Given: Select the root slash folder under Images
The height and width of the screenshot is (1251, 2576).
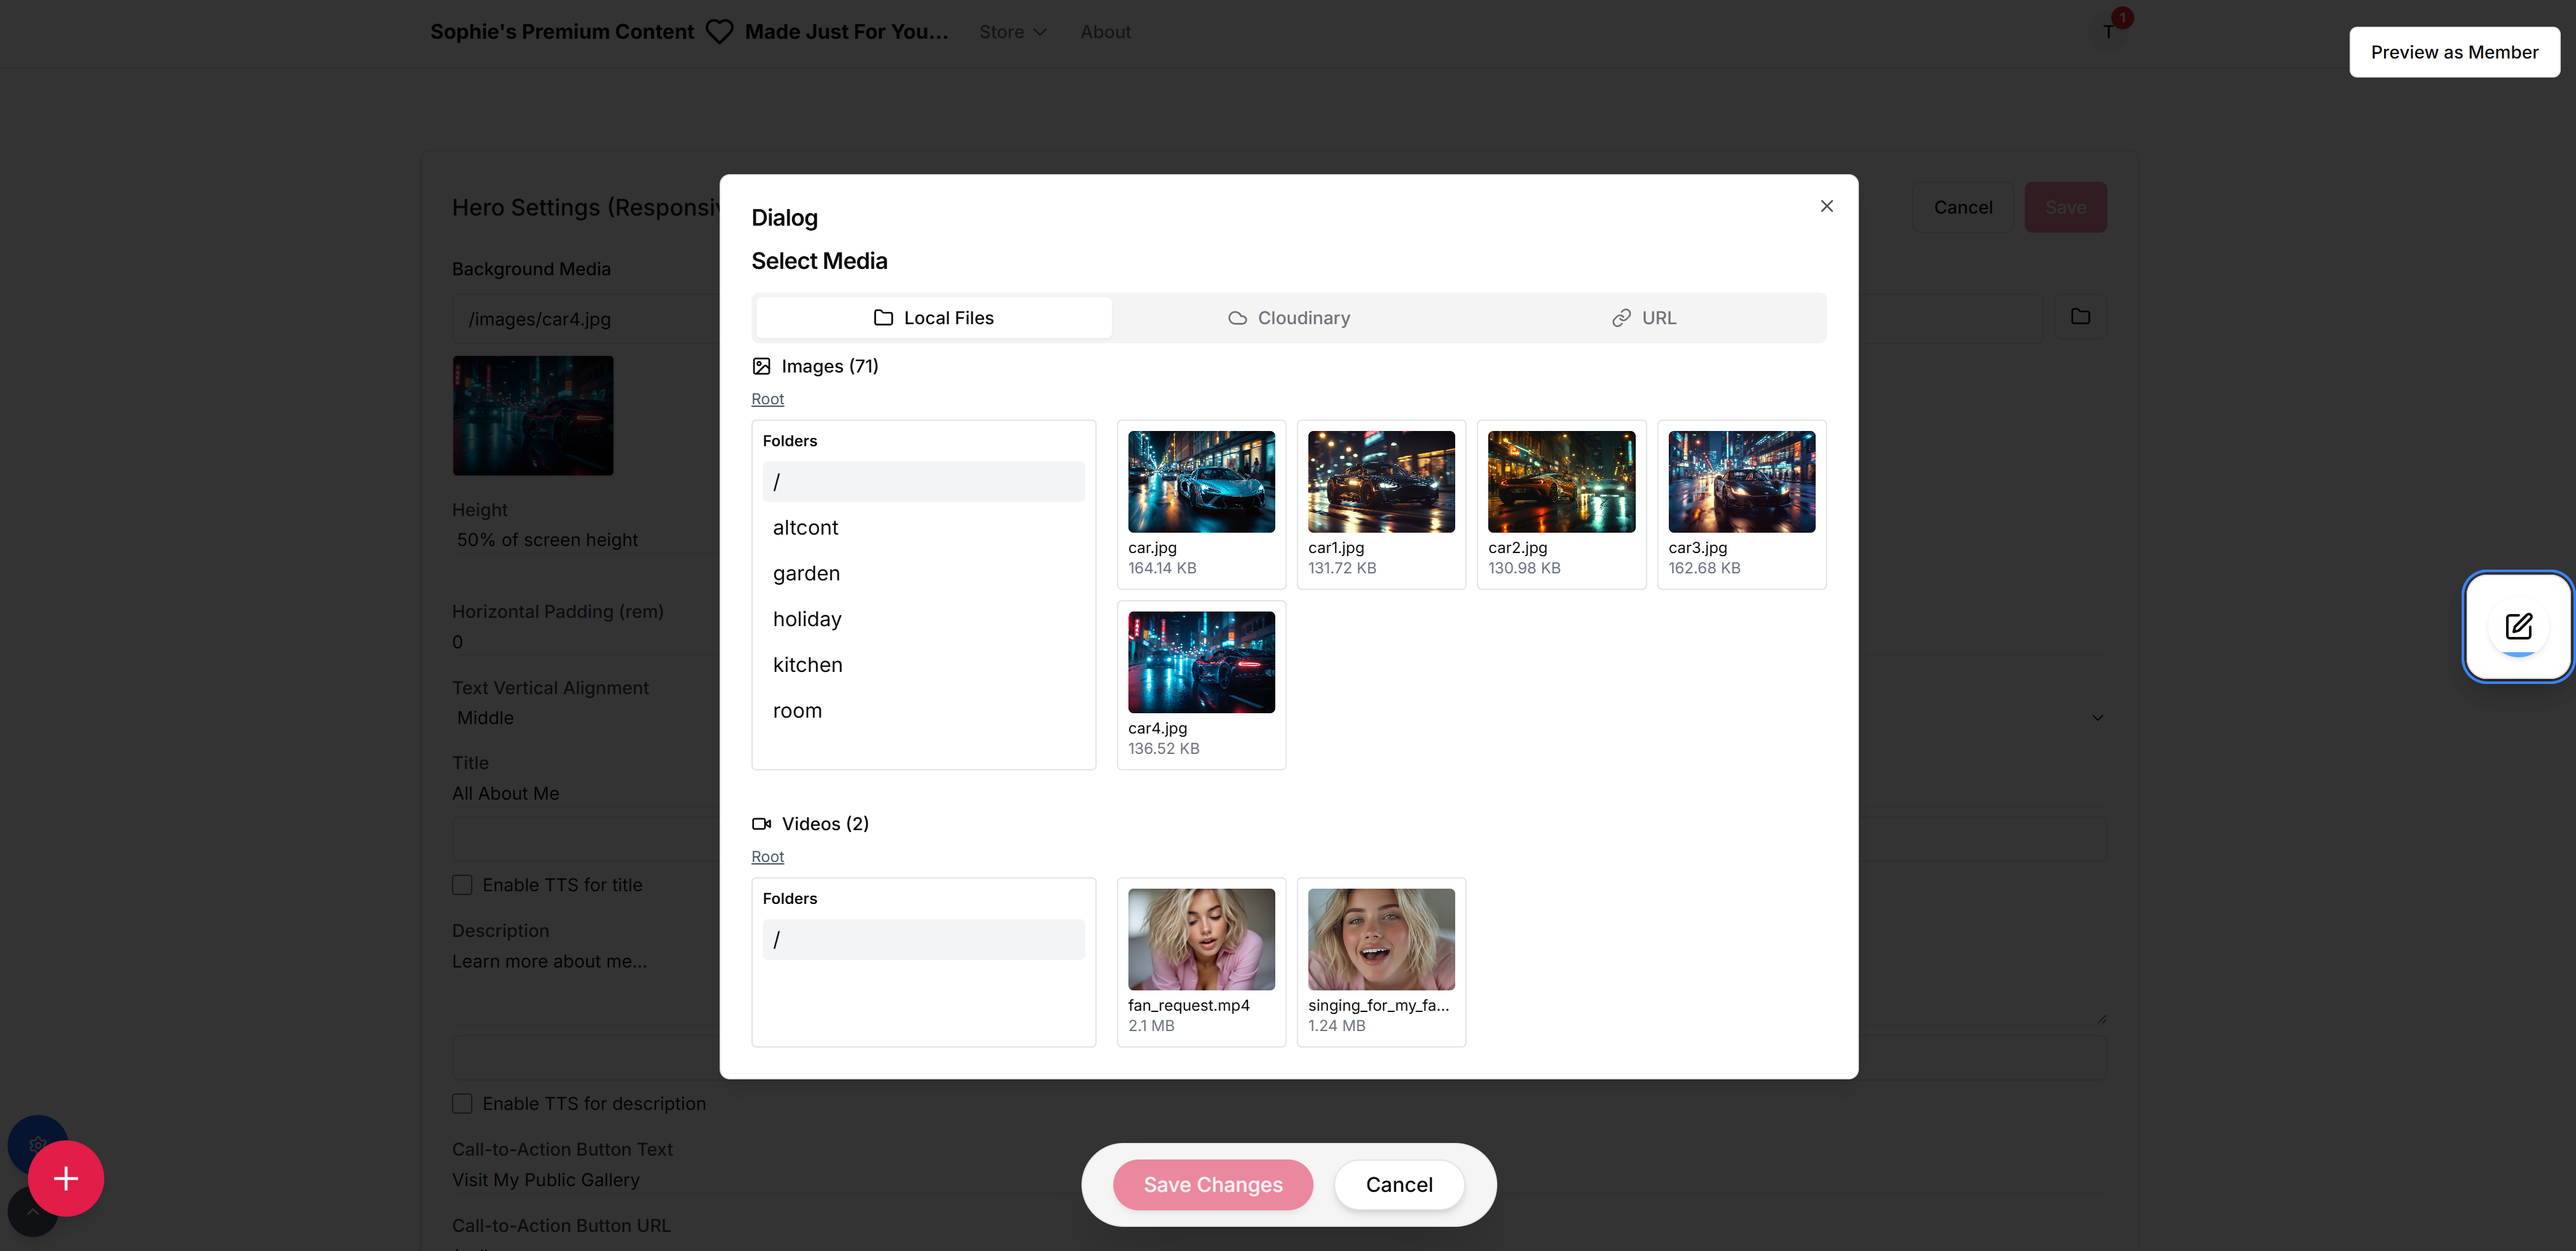Looking at the screenshot, I should (x=923, y=482).
